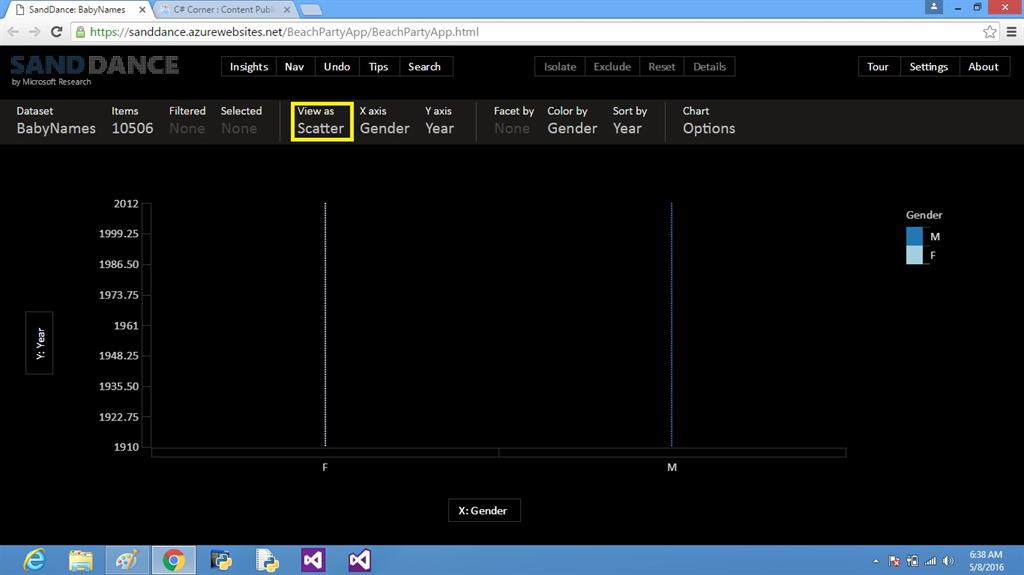Click the F tick label on X axis
This screenshot has height=575, width=1024.
coord(325,467)
